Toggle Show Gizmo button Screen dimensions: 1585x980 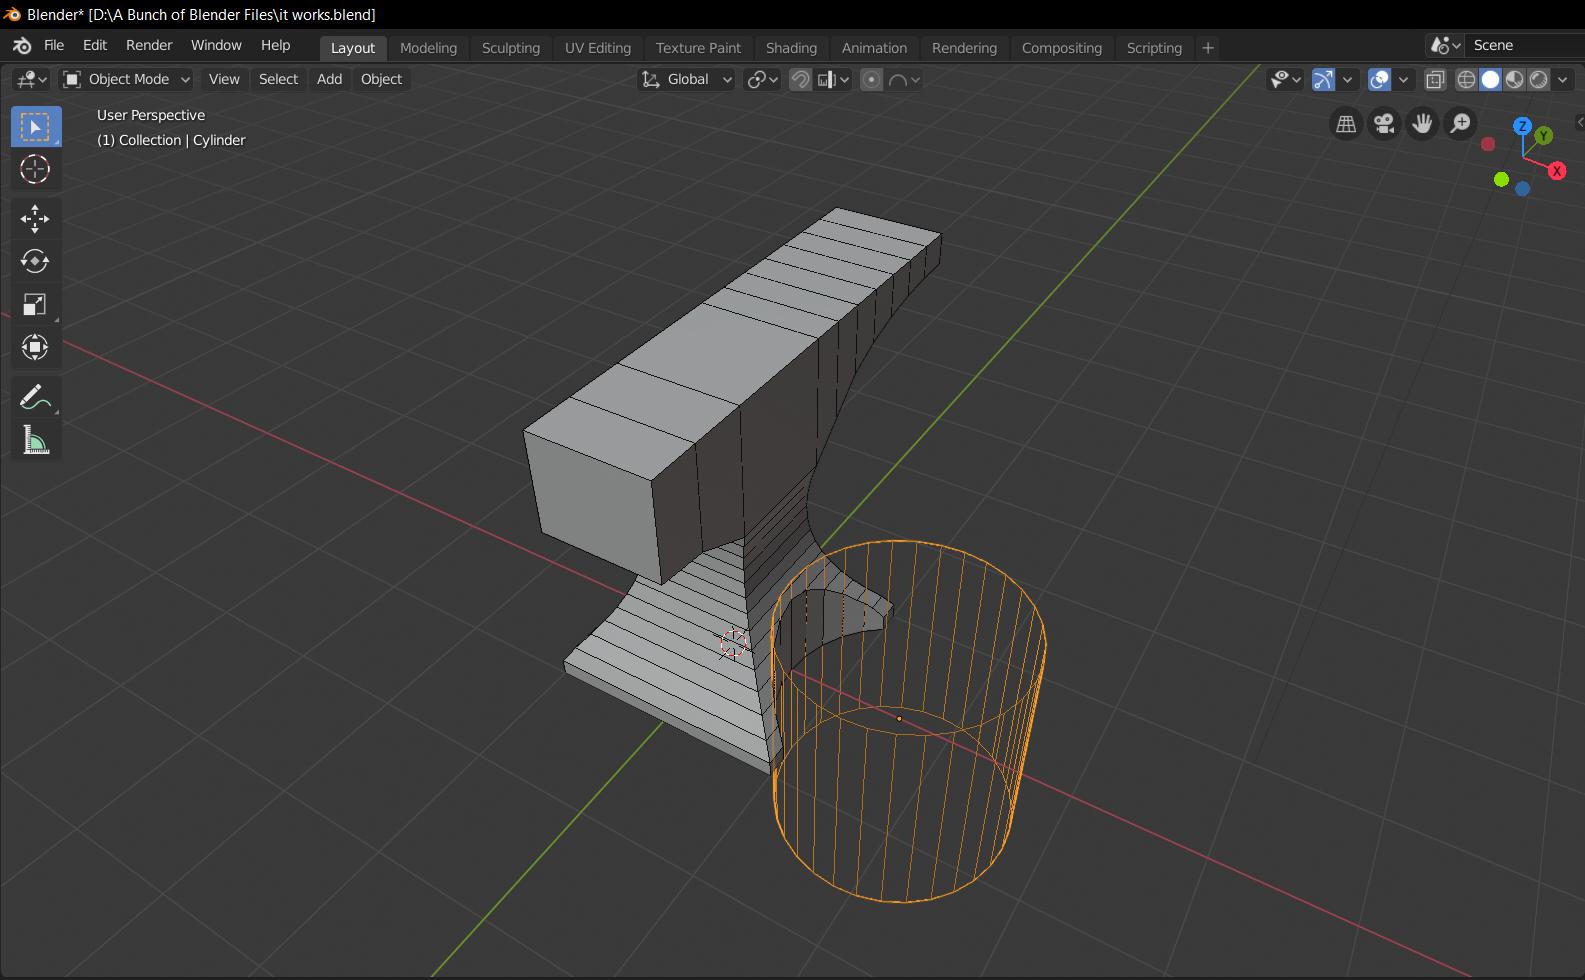pyautogui.click(x=1323, y=79)
